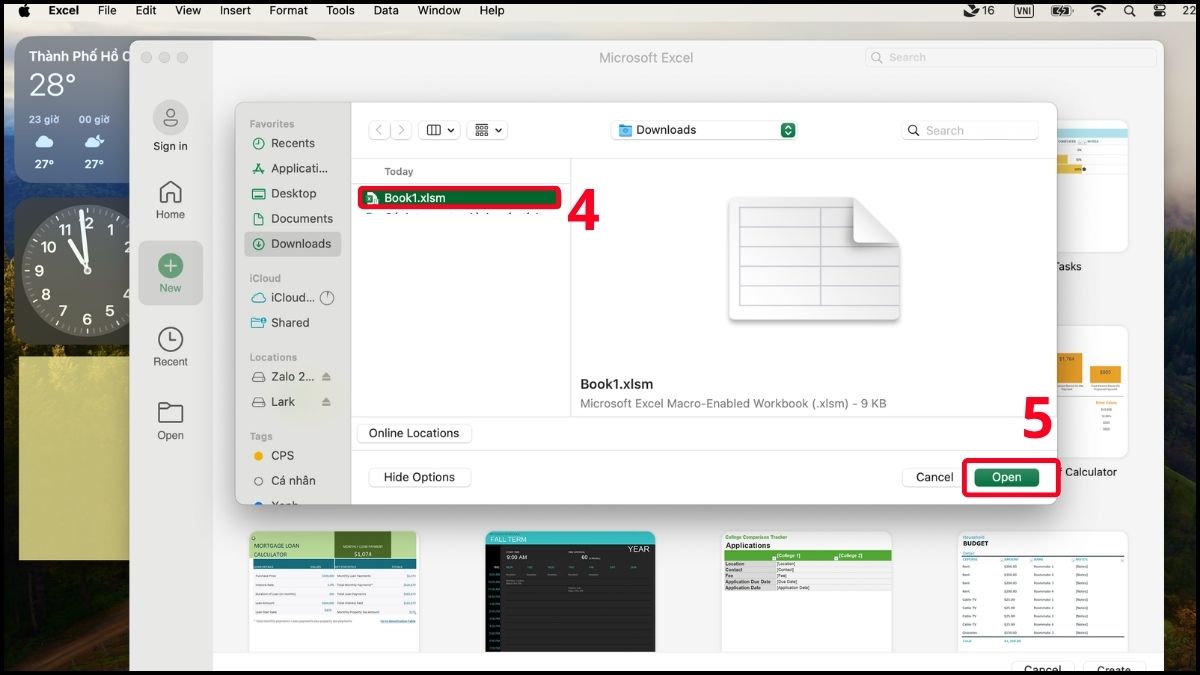Select Zalo volume in Locations
This screenshot has height=675, width=1200.
tap(283, 376)
